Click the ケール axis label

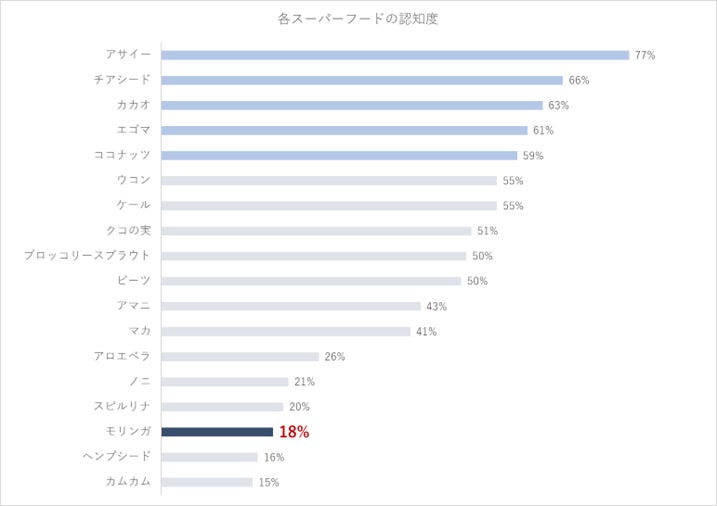[133, 205]
